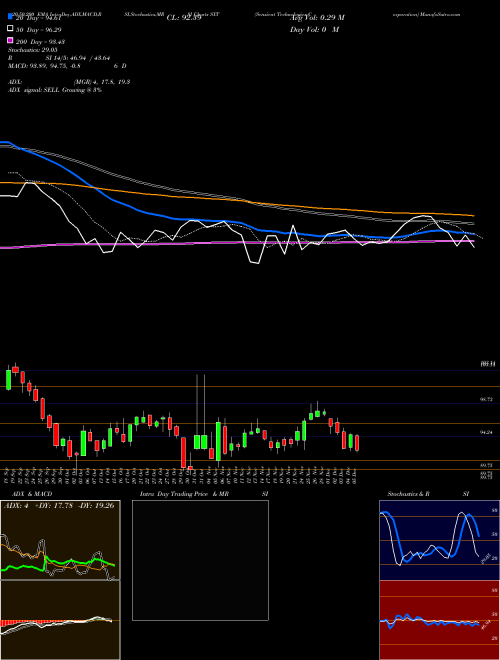
Task: Click the empty Intra Day Trading Price panel
Action: [200, 560]
